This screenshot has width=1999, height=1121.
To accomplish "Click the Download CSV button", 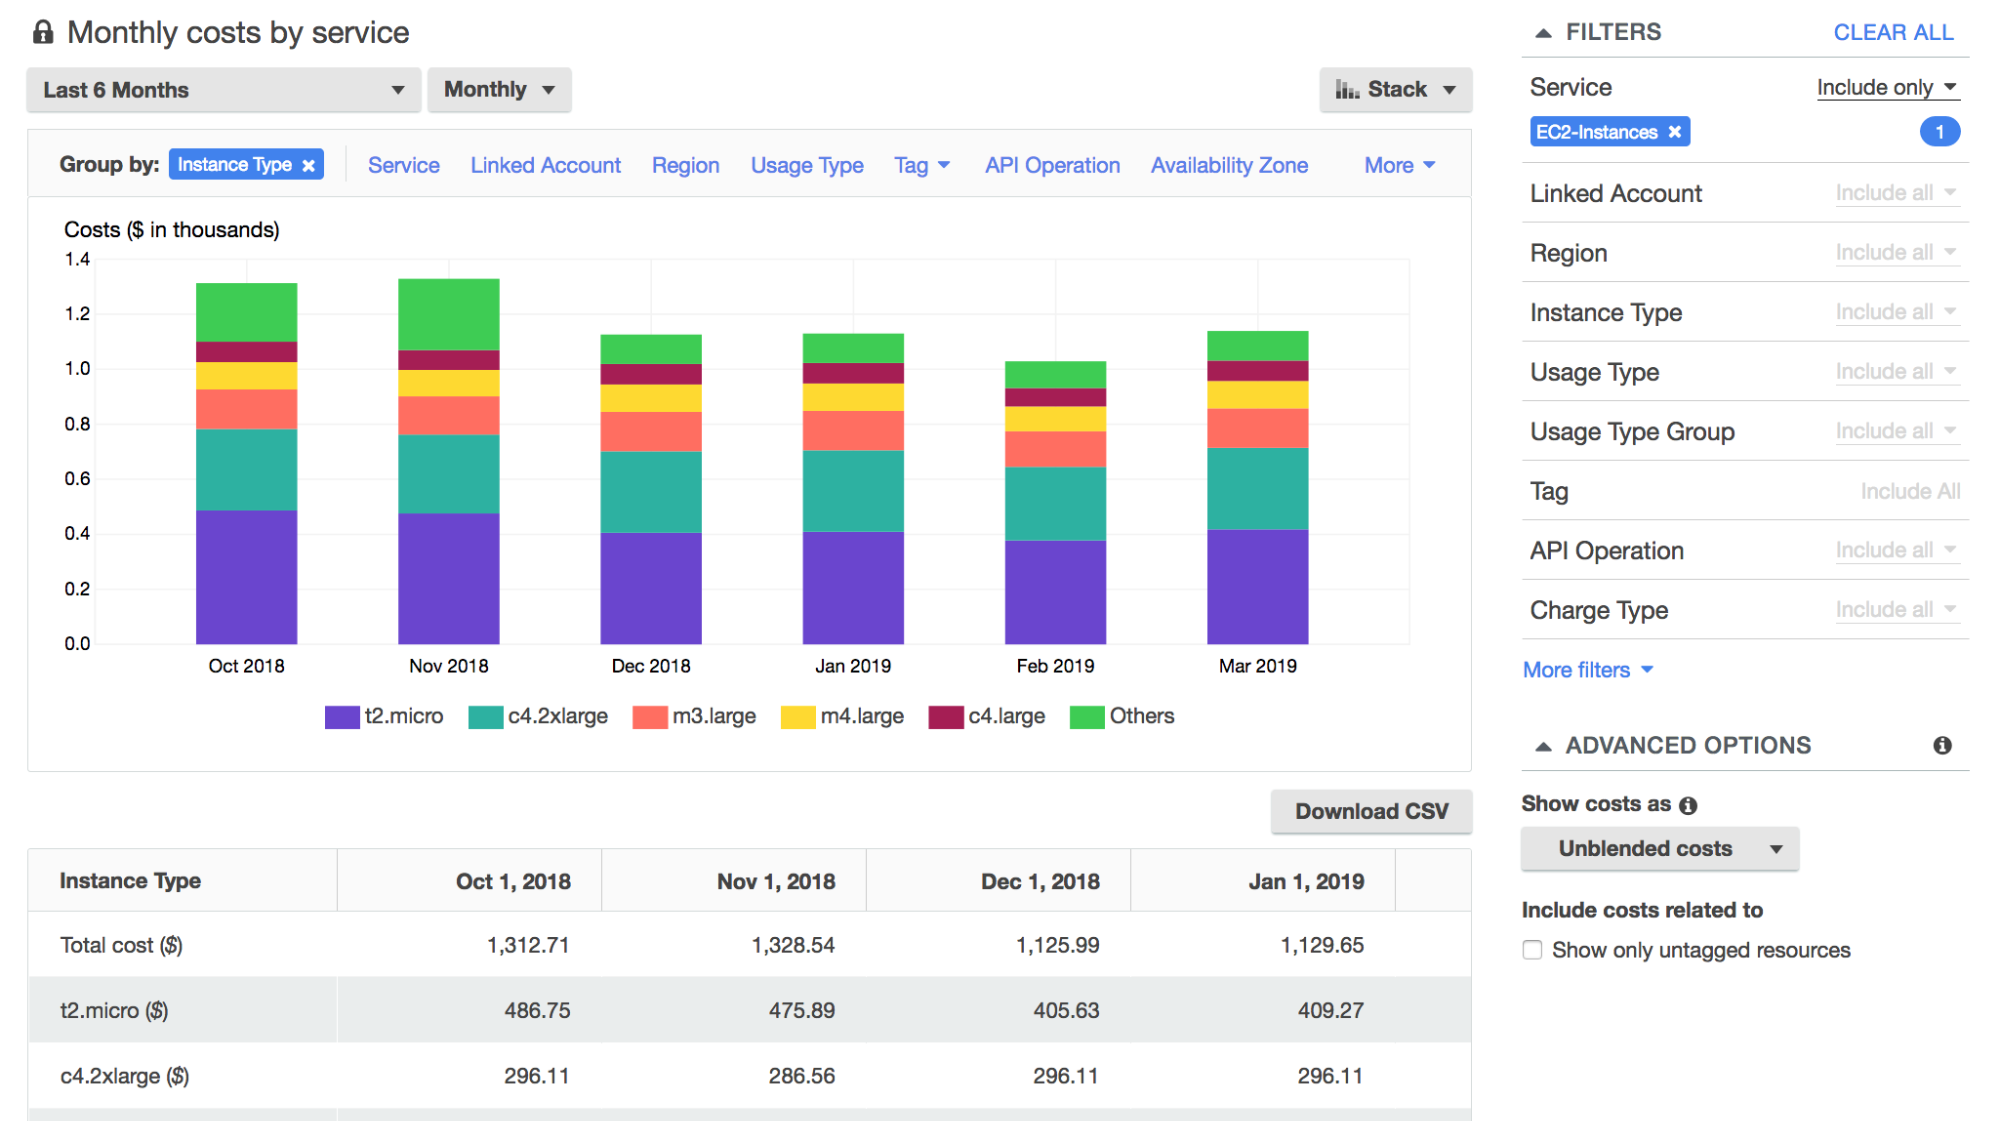I will pyautogui.click(x=1372, y=808).
